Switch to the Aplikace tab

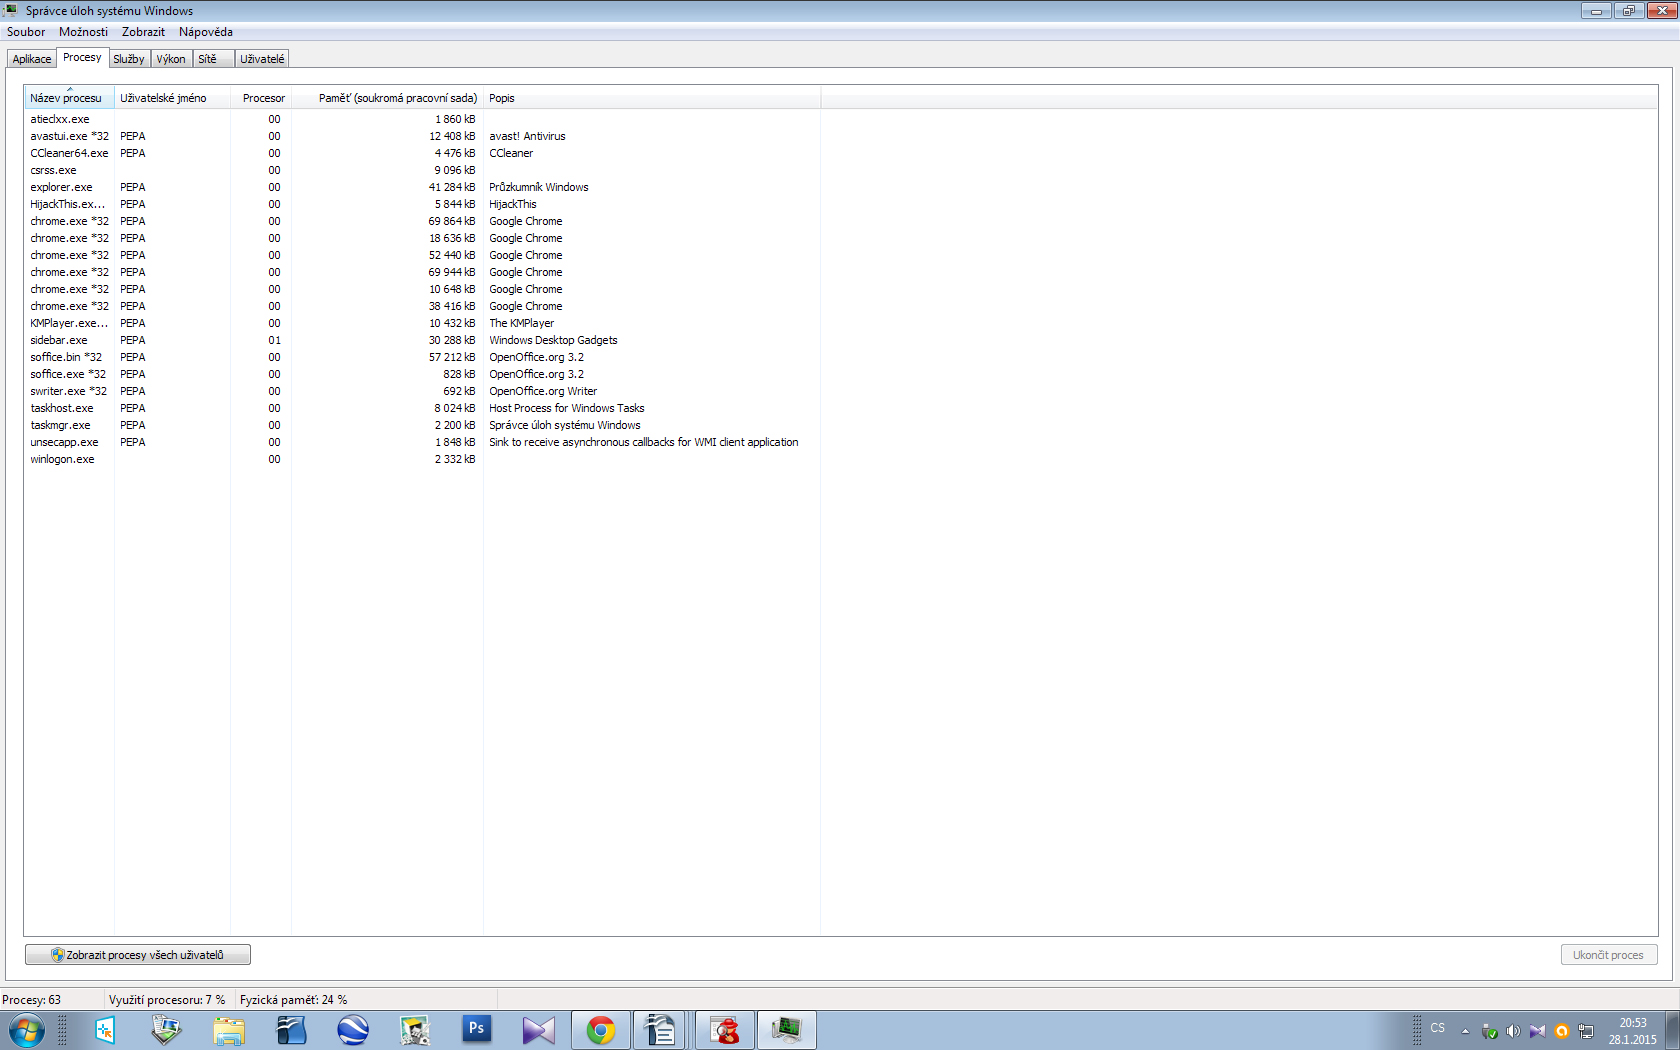(x=32, y=59)
